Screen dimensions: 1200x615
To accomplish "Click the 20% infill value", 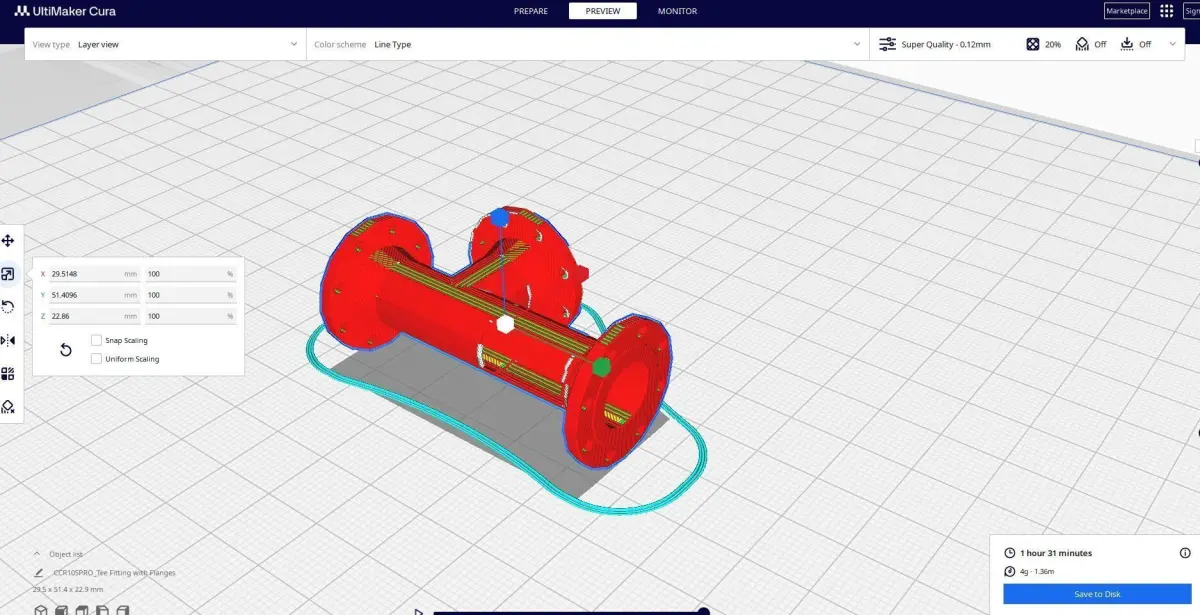I will (x=1053, y=44).
